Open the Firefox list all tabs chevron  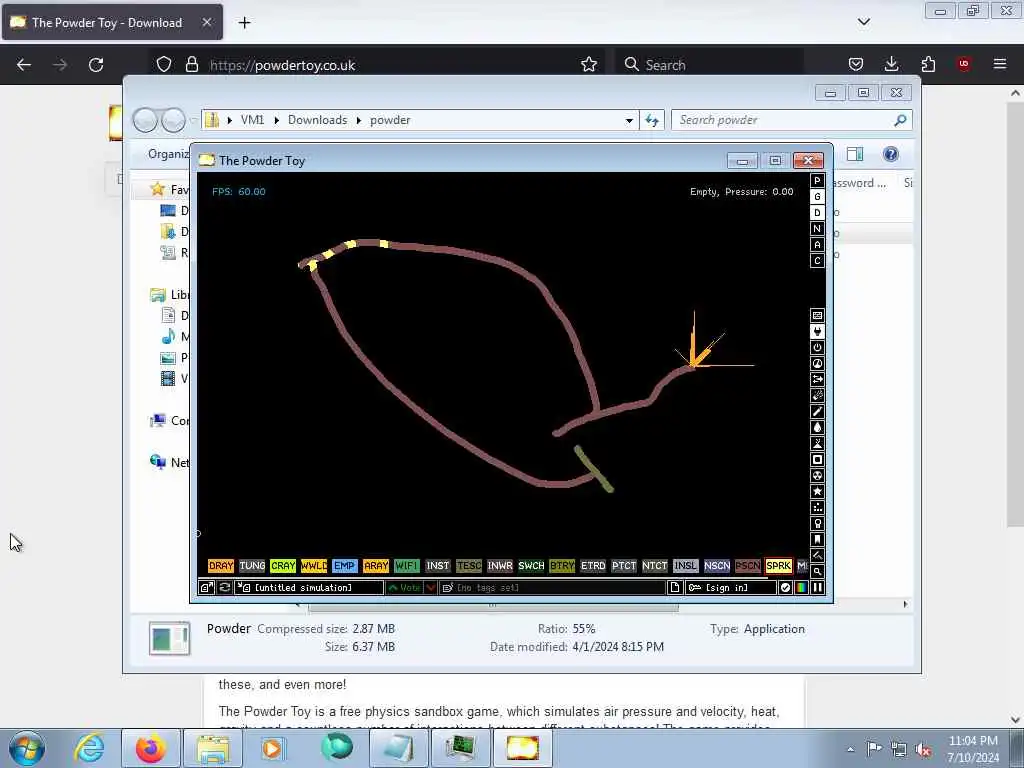(x=864, y=22)
